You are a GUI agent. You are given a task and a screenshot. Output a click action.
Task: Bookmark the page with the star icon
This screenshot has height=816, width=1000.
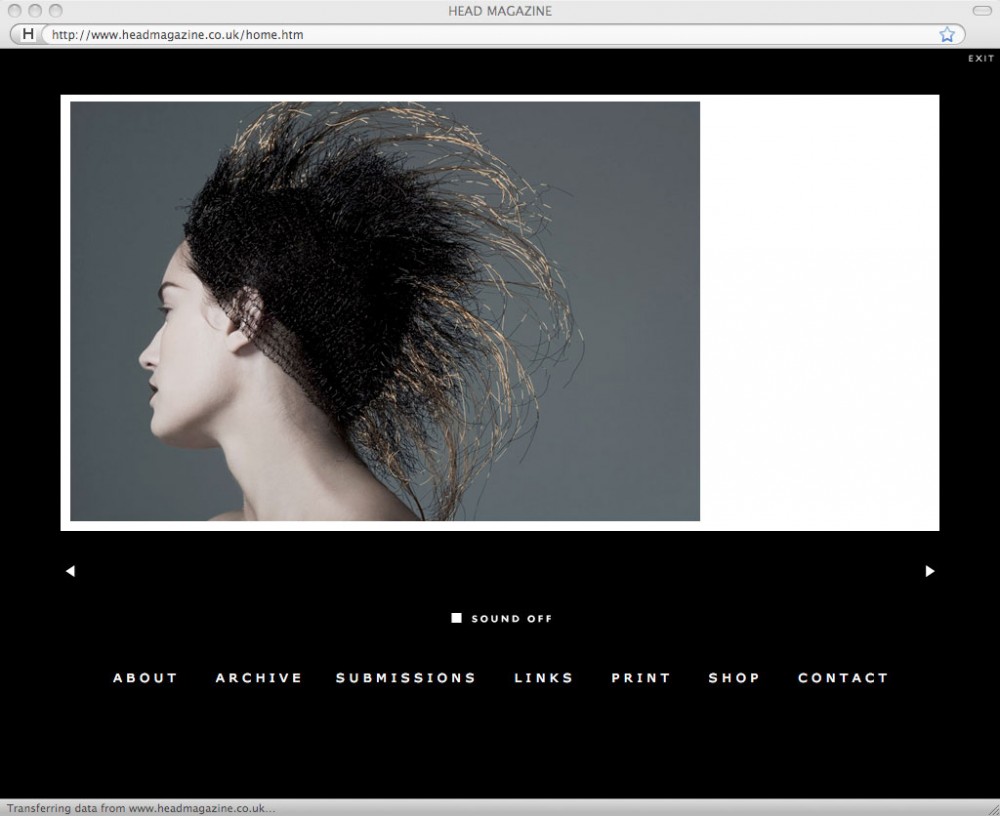click(x=947, y=34)
